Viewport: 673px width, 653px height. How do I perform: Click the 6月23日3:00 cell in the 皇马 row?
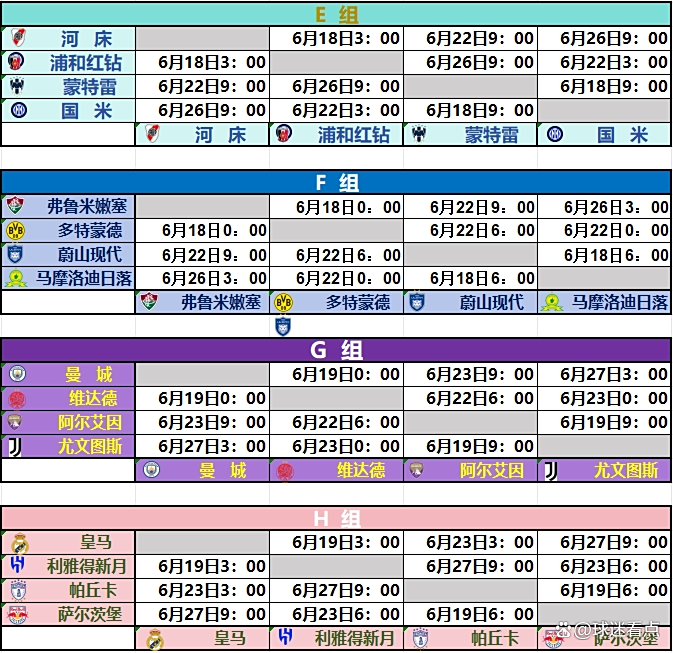point(470,542)
